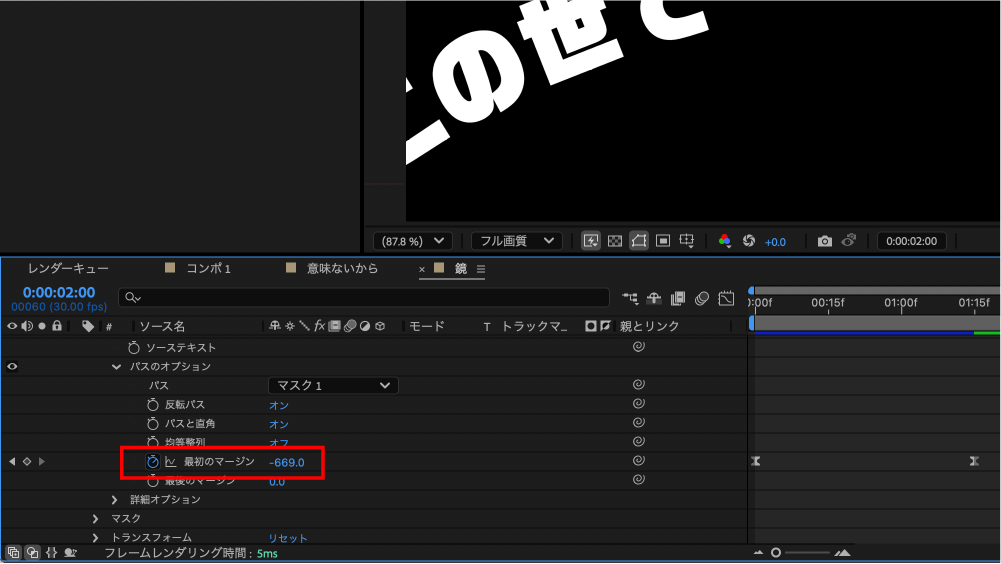
Task: Click the reset exposure aperture icon
Action: click(x=749, y=241)
